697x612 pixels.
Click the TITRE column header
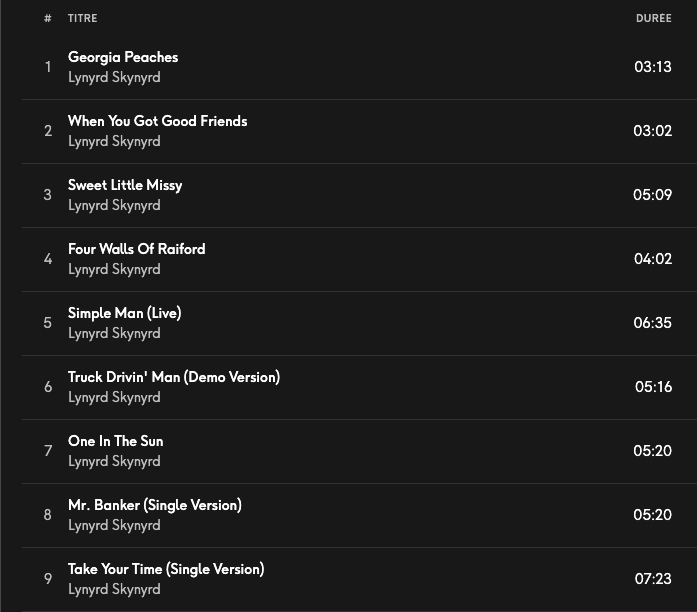coord(83,18)
